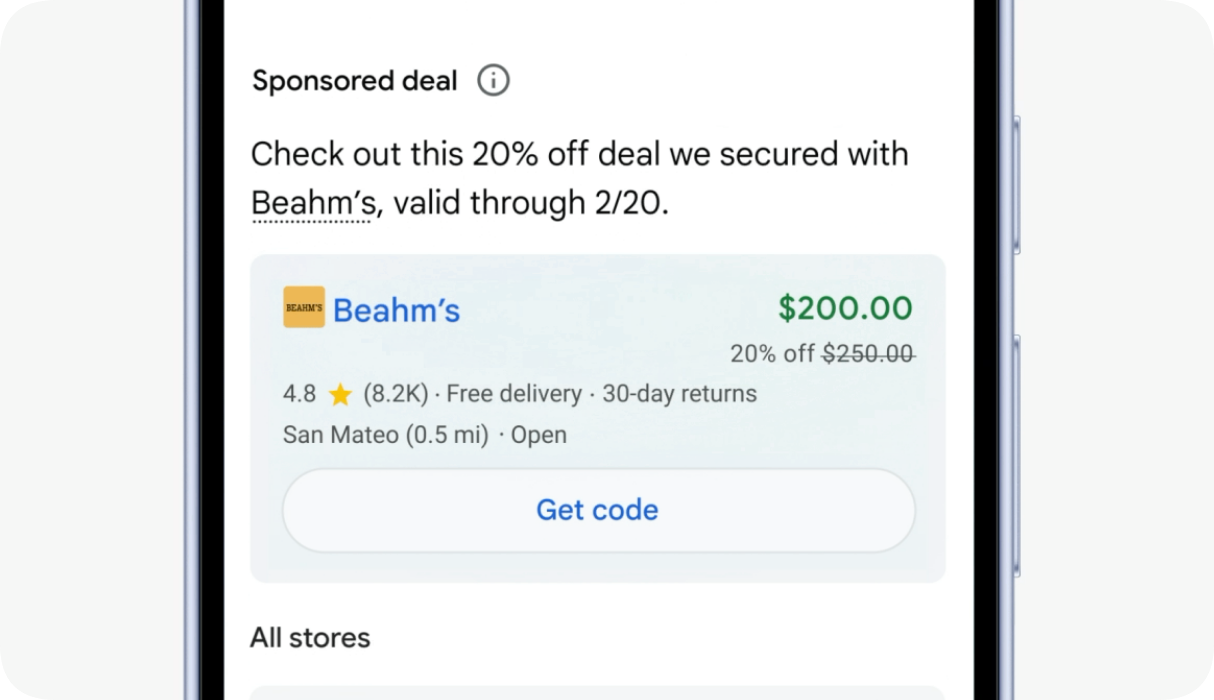This screenshot has height=700, width=1214.
Task: Click the crossed-out $250.00 original price
Action: (868, 354)
